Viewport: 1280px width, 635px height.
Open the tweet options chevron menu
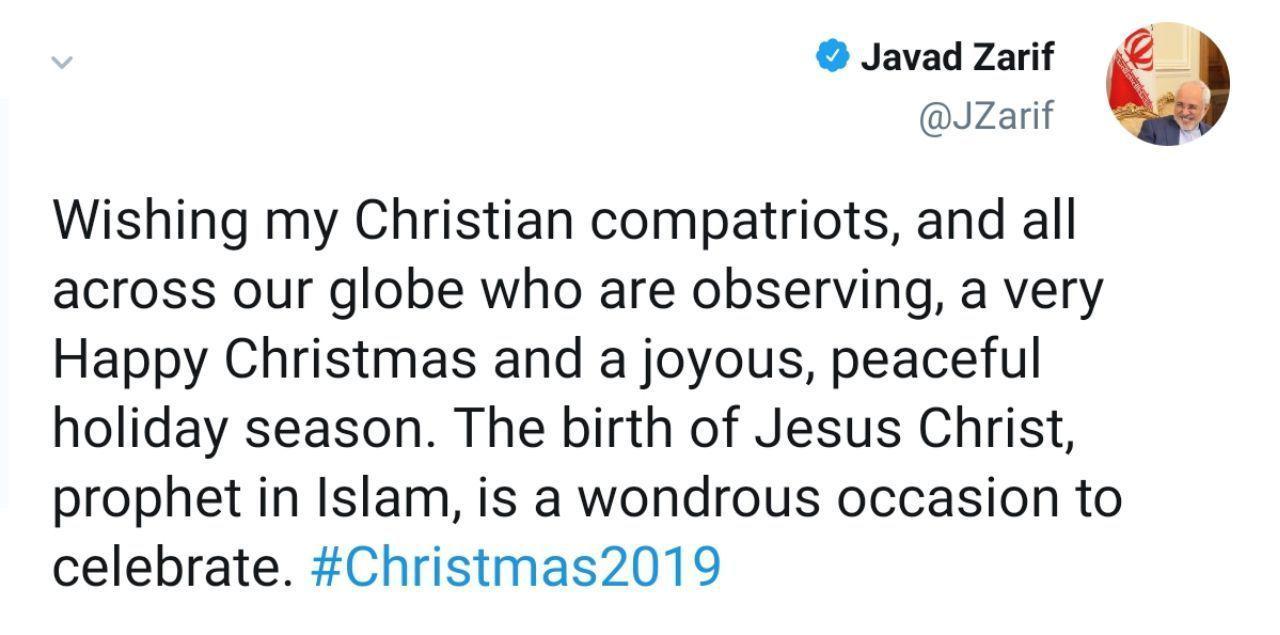tap(62, 62)
